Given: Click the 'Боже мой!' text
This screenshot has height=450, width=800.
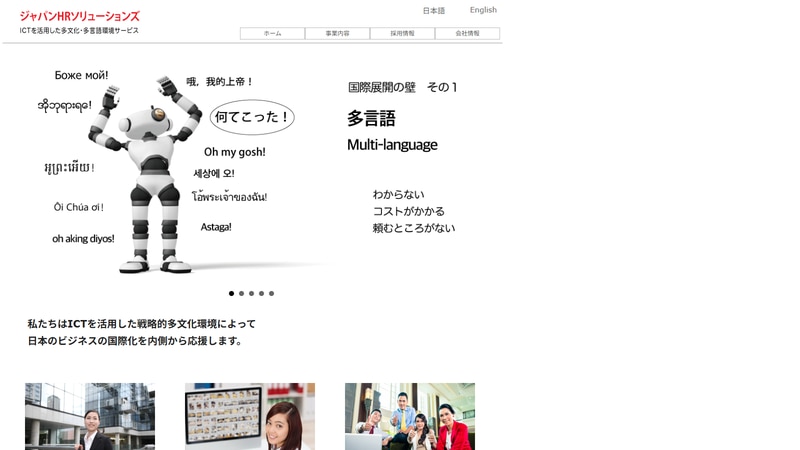Looking at the screenshot, I should tap(81, 76).
